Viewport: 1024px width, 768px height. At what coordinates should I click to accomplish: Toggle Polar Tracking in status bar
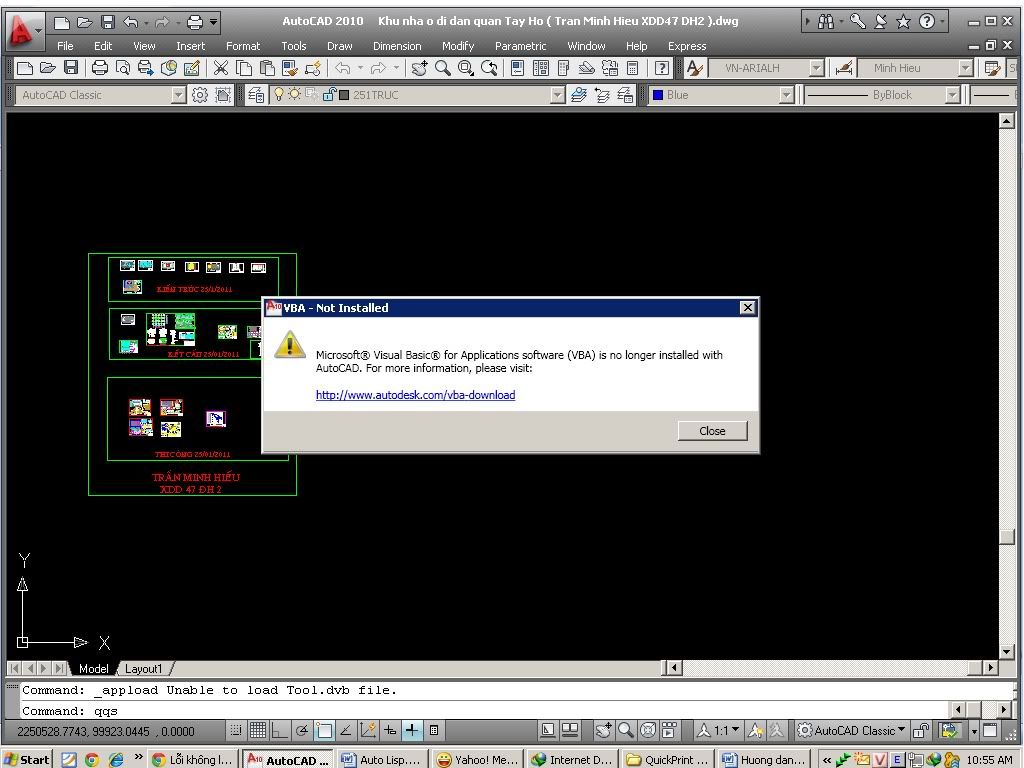point(302,730)
